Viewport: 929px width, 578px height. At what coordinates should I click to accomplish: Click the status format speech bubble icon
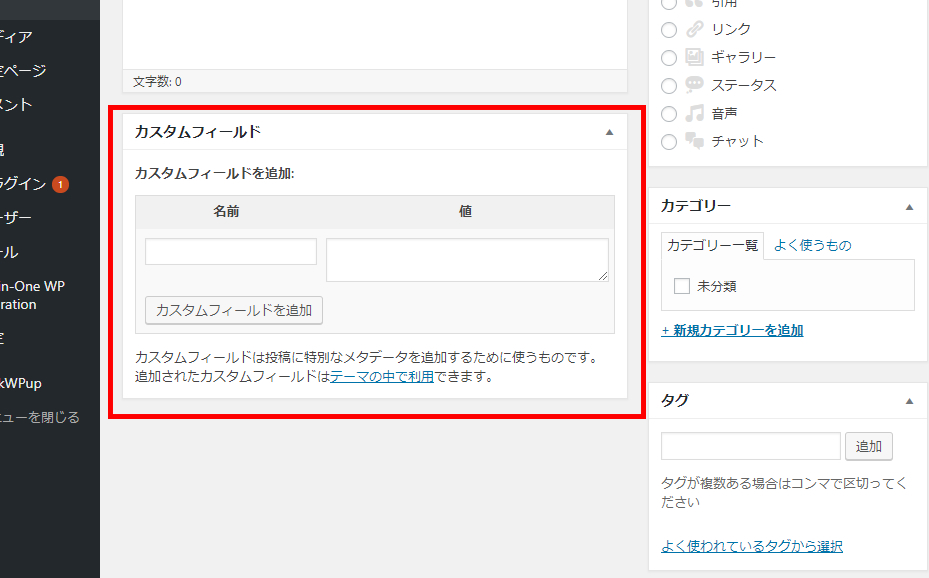point(695,85)
